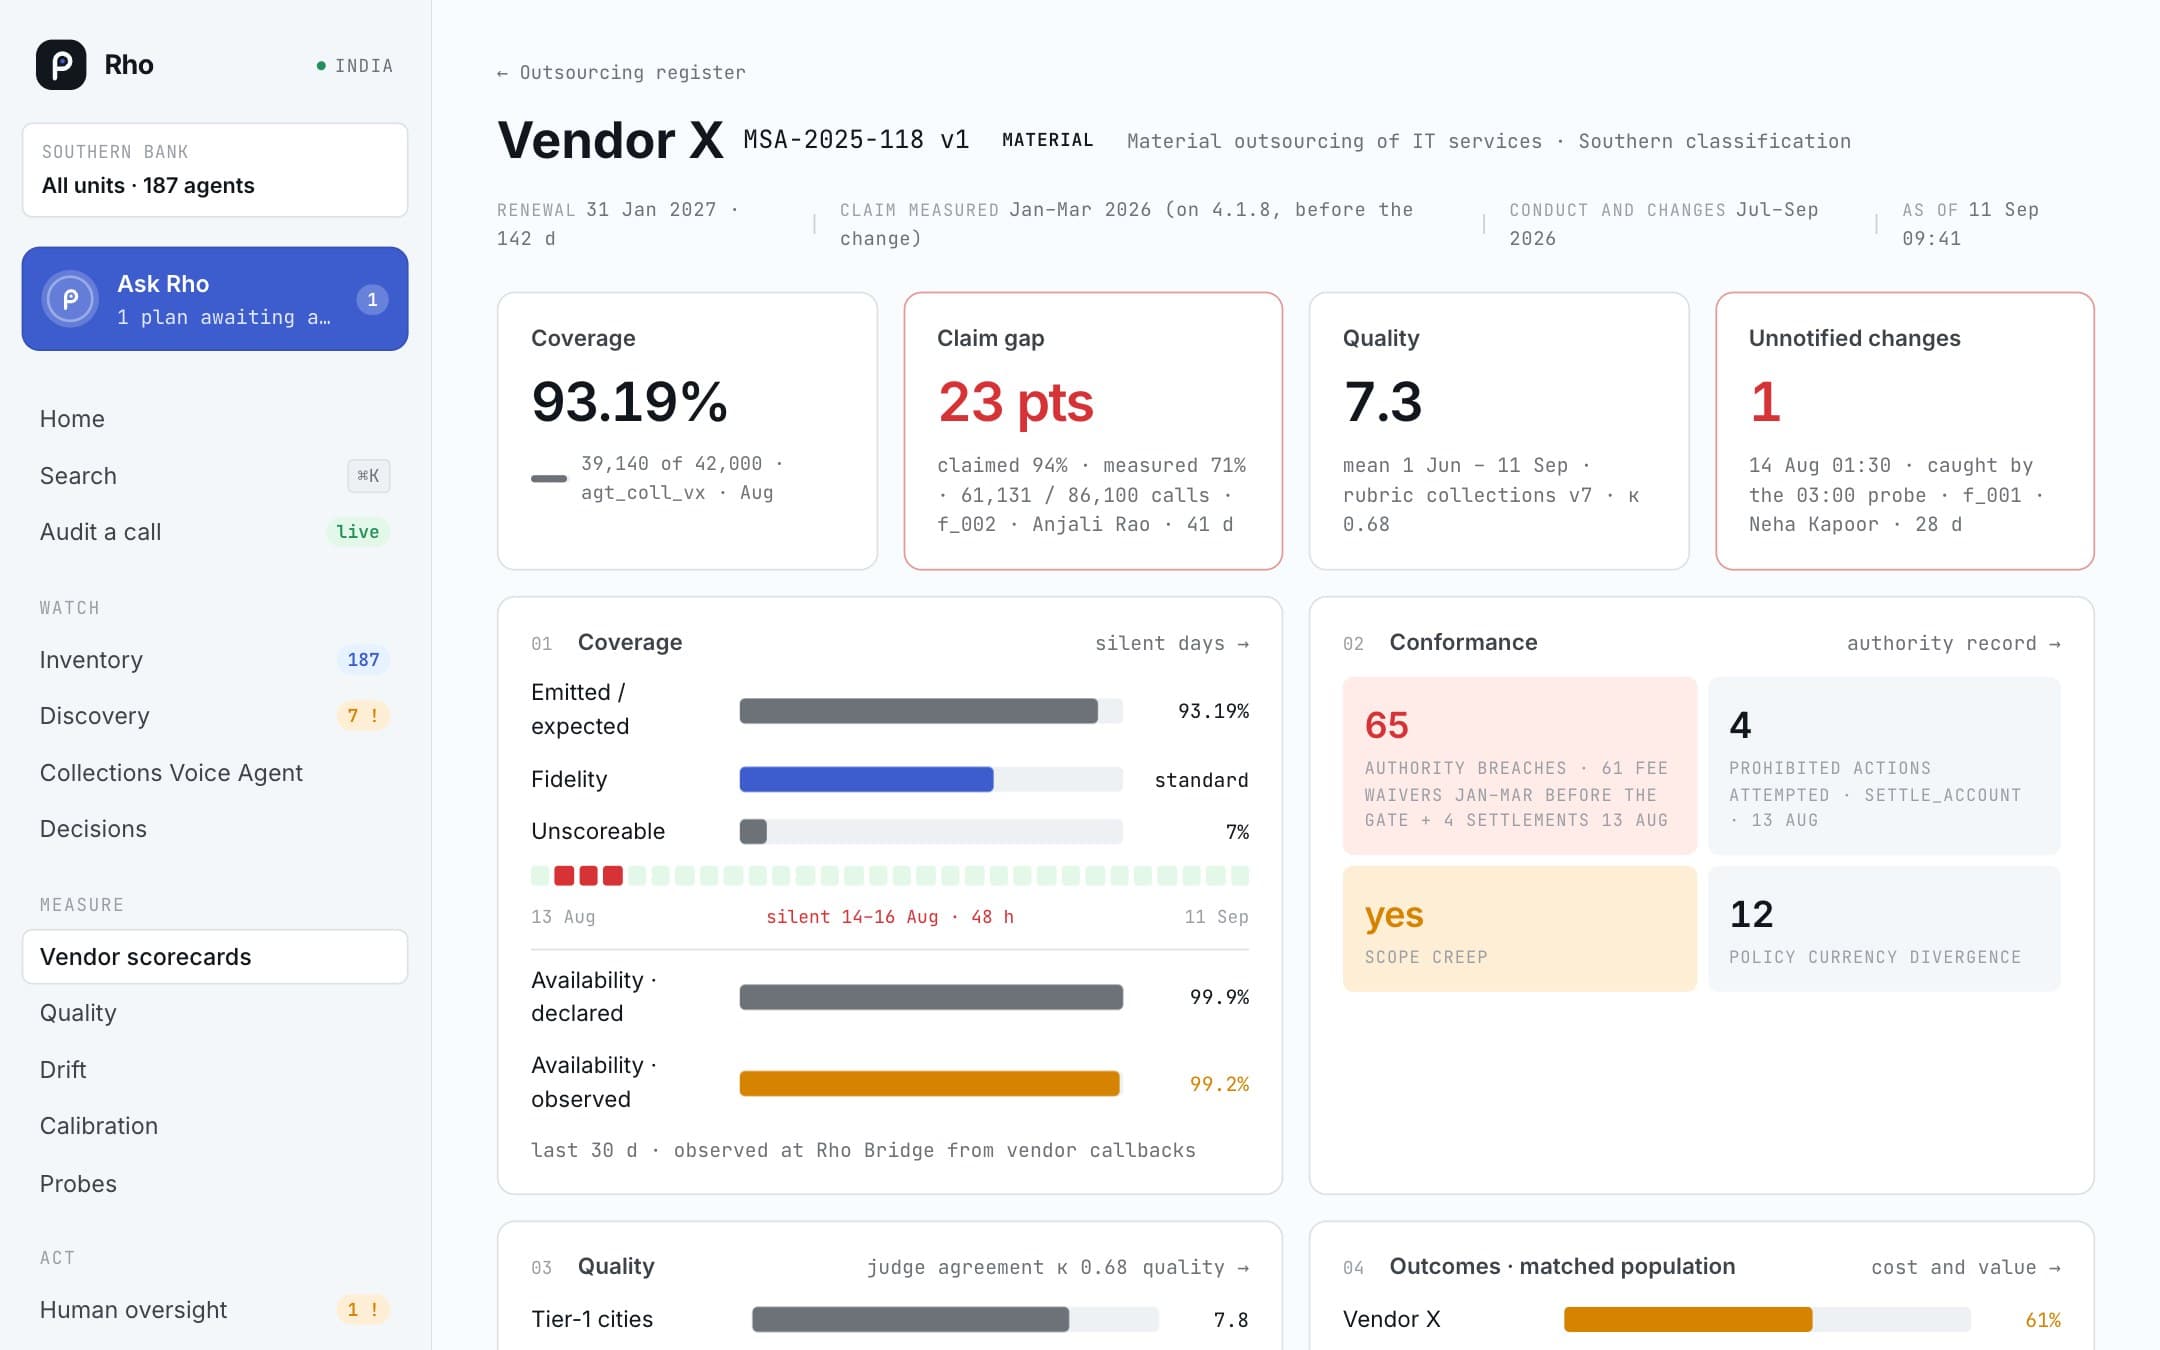This screenshot has width=2160, height=1350.
Task: Click the Tier-1 cities 7.8 score
Action: [1231, 1320]
